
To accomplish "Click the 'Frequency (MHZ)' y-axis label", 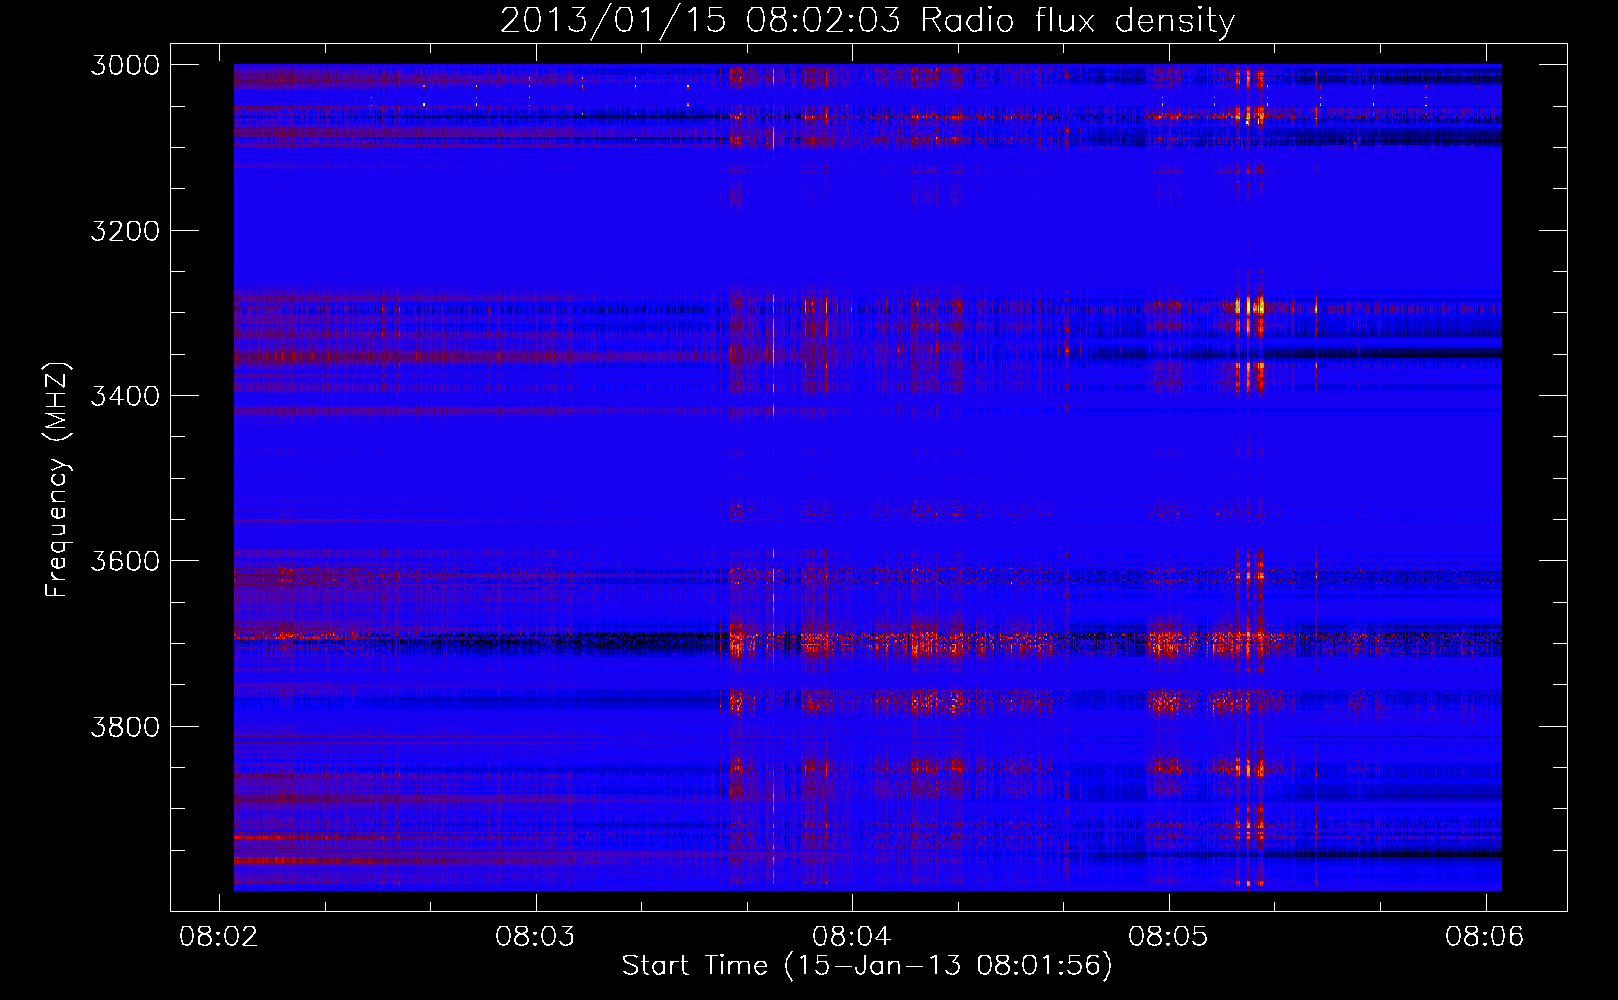I will pos(57,480).
